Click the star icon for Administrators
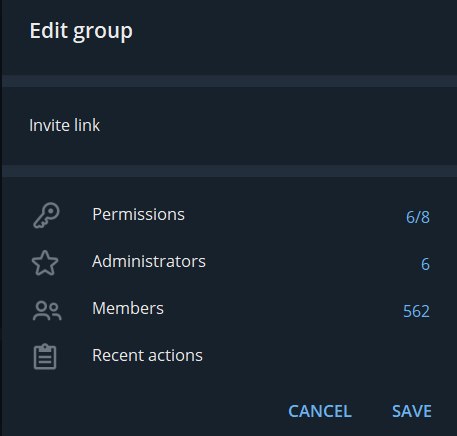Screen dimensions: 457x436 45,263
